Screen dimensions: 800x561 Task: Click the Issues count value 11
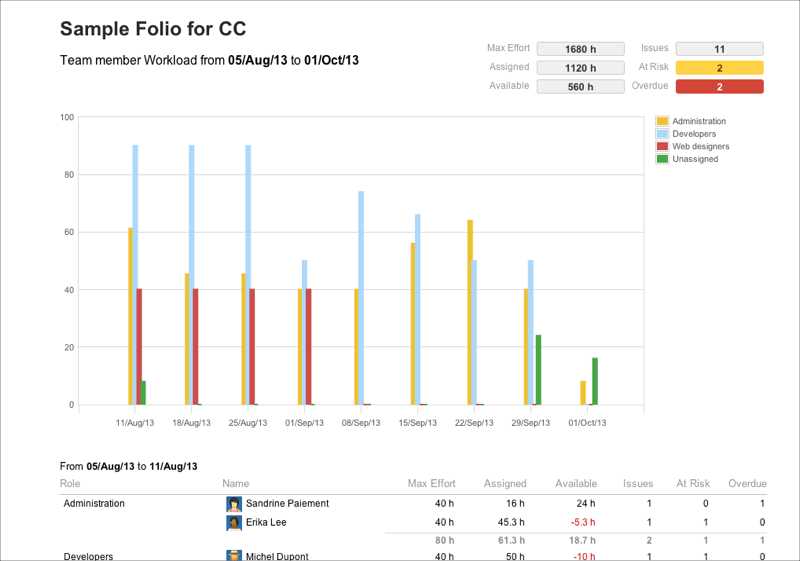tap(720, 49)
